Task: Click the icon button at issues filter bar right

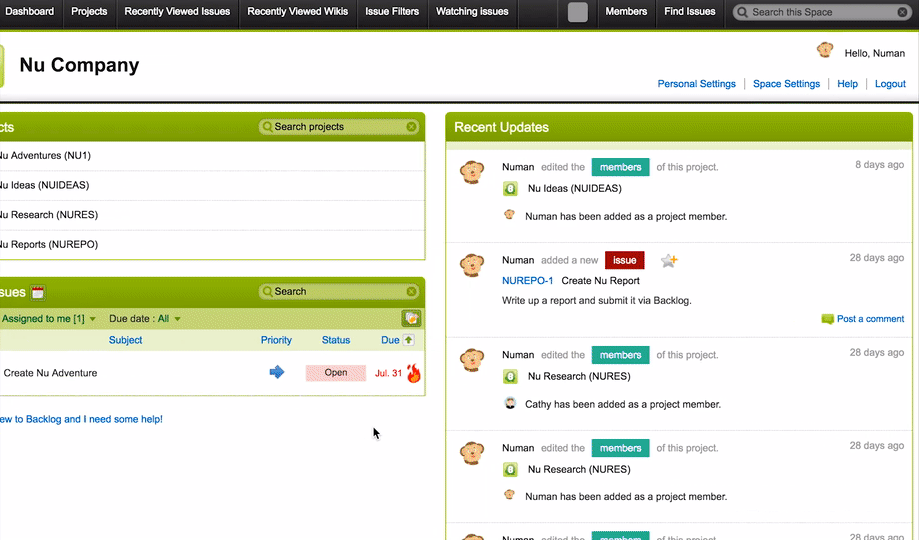Action: (411, 318)
